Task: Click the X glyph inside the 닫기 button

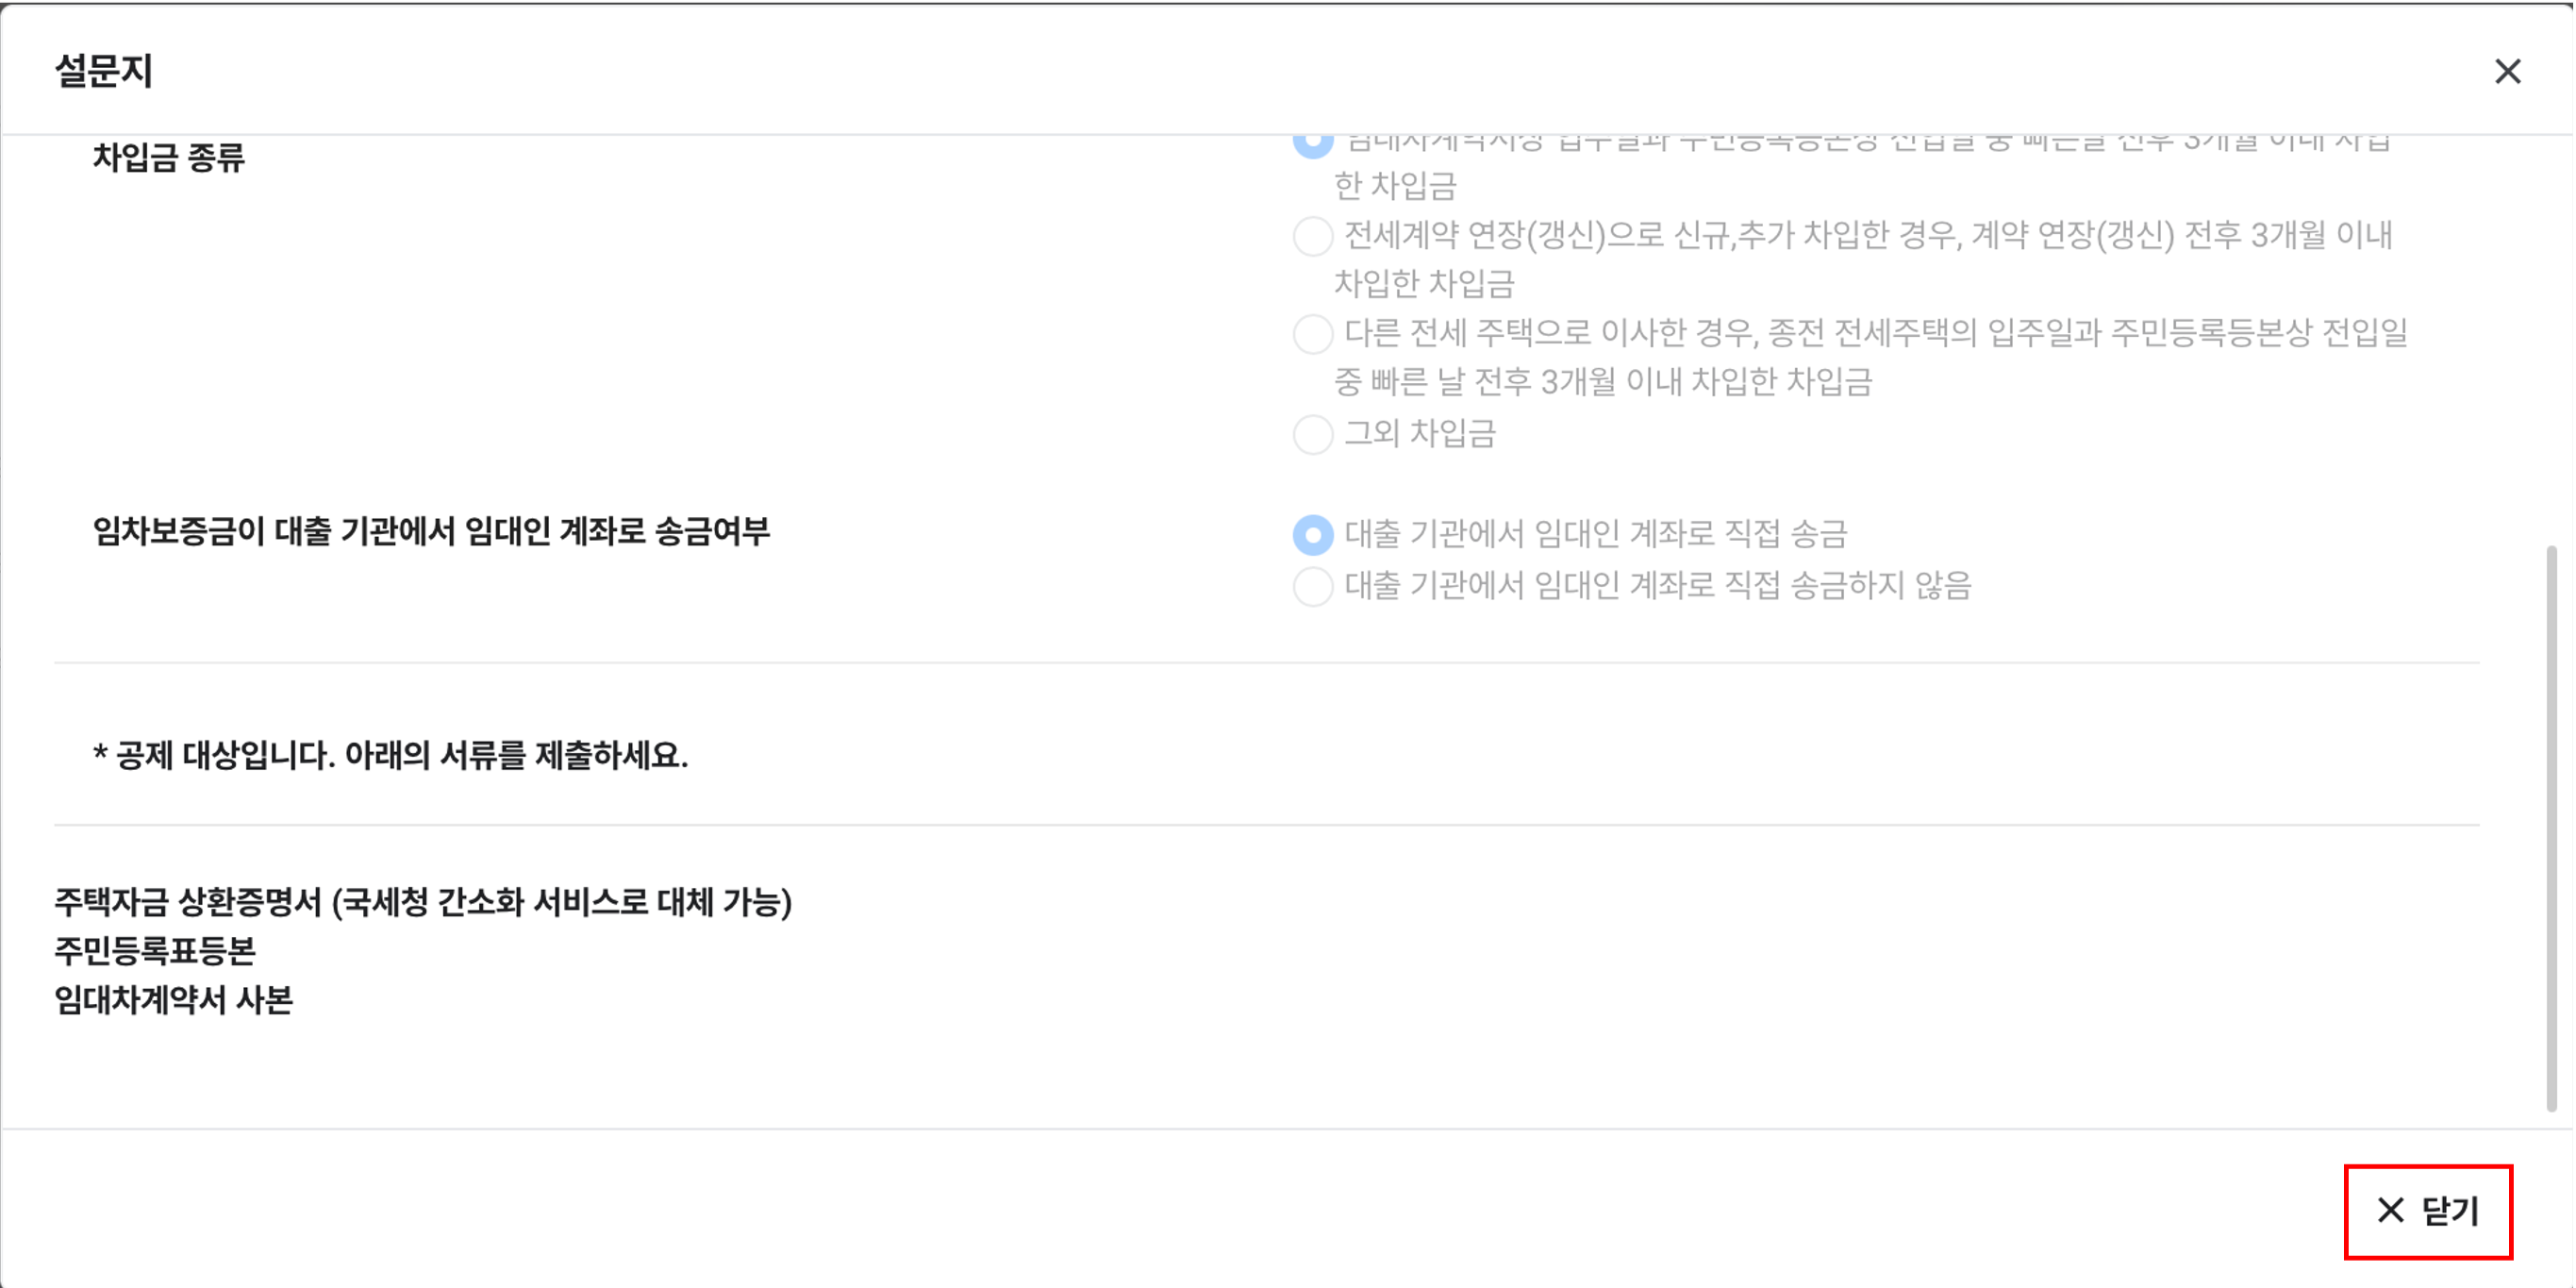Action: coord(2390,1210)
